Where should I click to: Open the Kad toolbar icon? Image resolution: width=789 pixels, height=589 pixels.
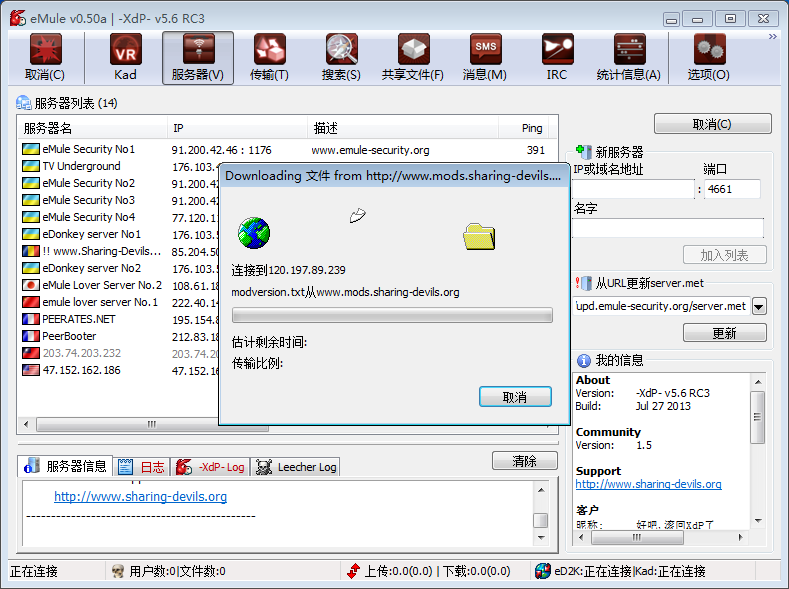[125, 49]
